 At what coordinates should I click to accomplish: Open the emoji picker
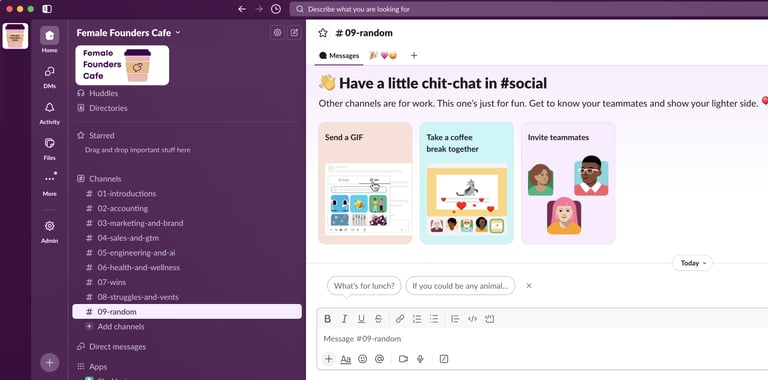[x=362, y=359]
